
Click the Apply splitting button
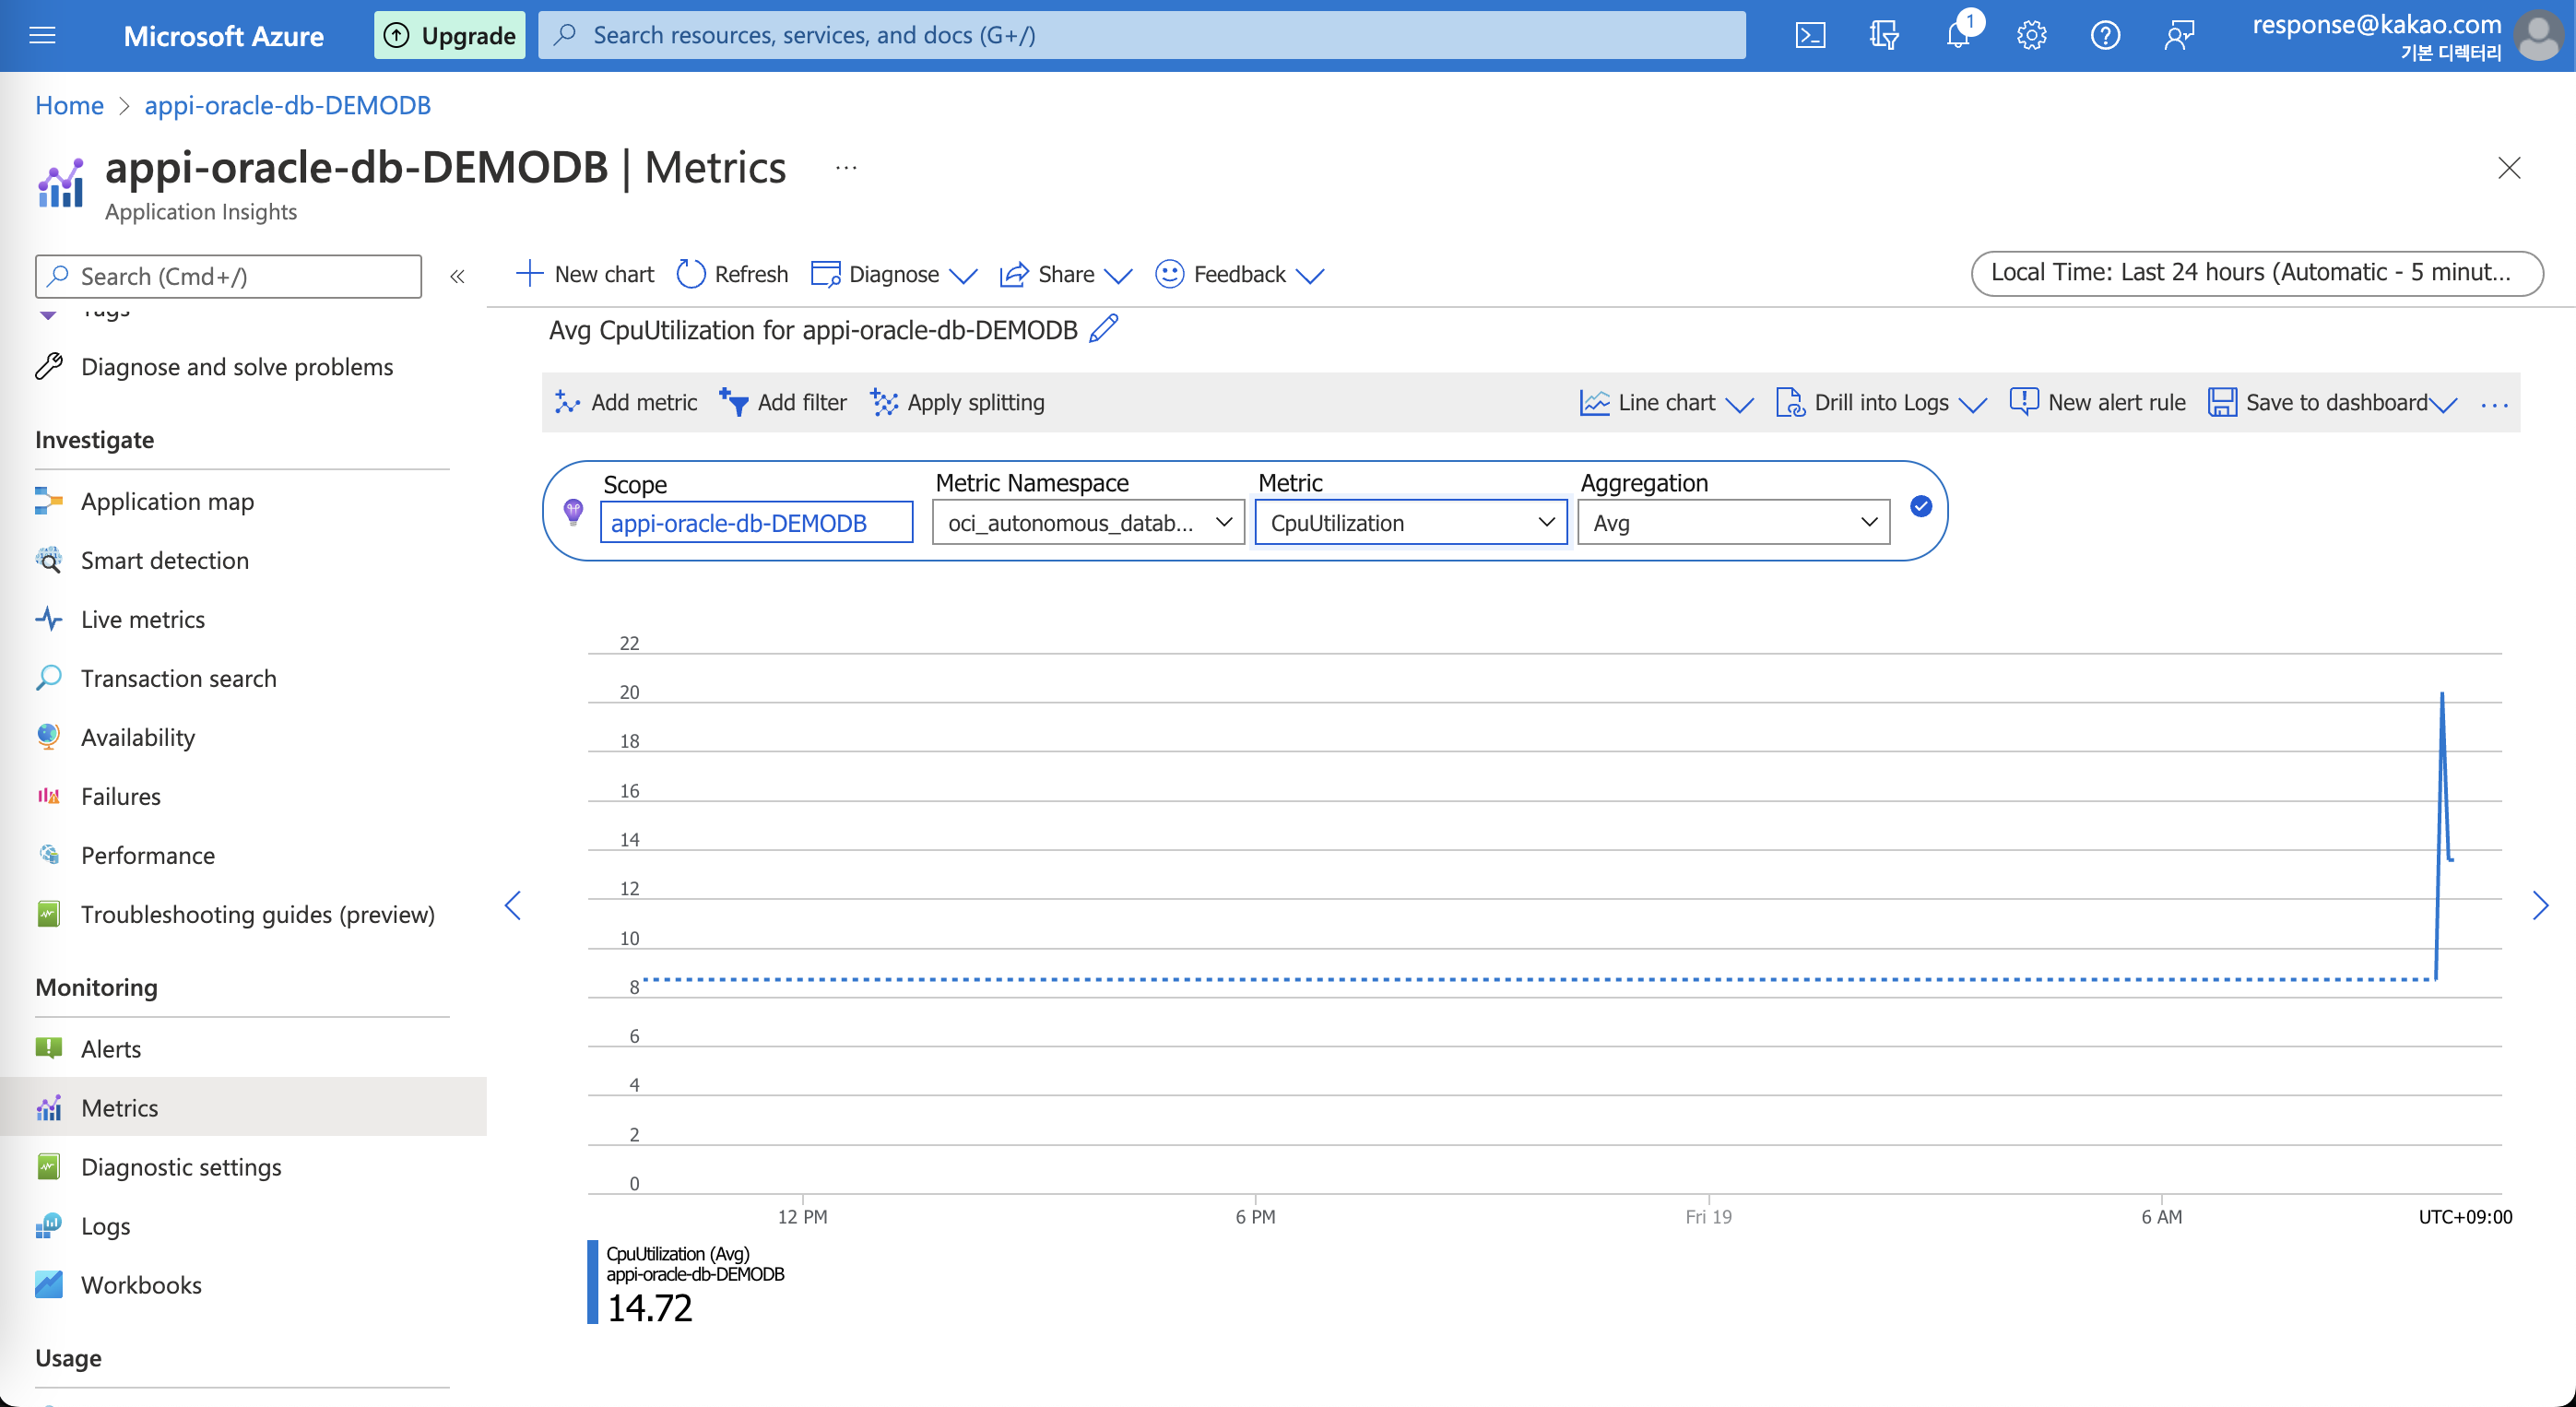[x=958, y=402]
